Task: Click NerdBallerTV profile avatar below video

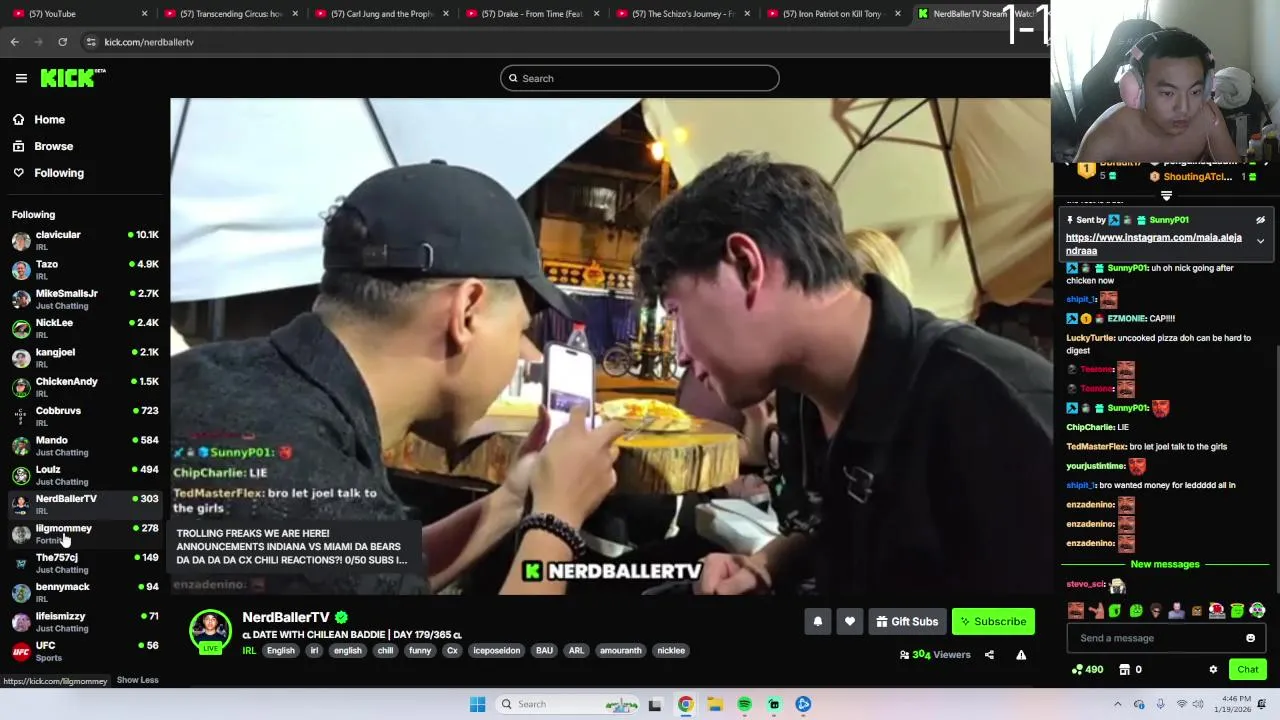Action: pos(210,631)
